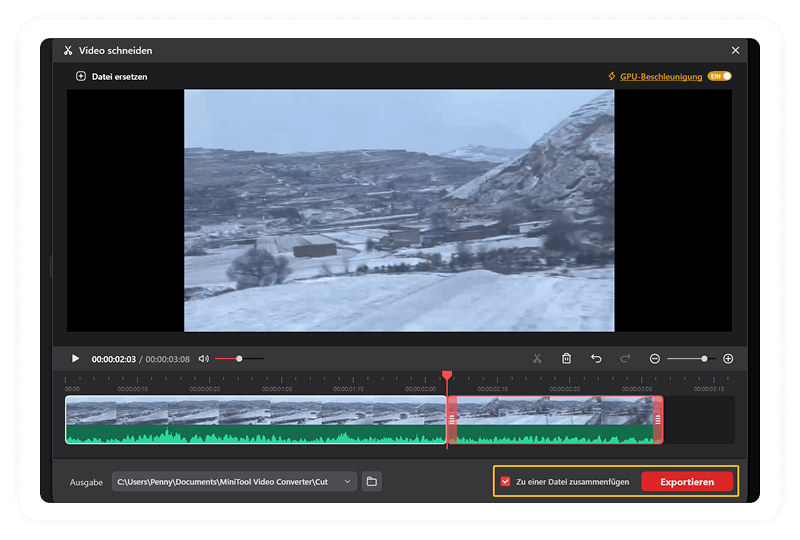
Task: Open the Ausgabe path dropdown
Action: click(x=347, y=481)
